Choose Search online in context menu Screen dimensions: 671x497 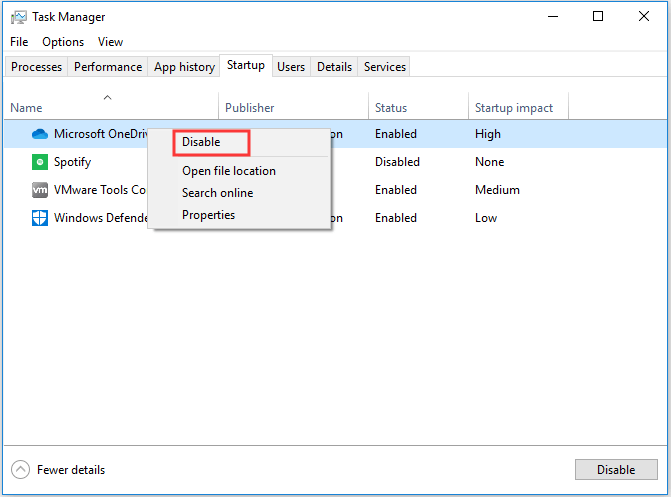pyautogui.click(x=217, y=193)
